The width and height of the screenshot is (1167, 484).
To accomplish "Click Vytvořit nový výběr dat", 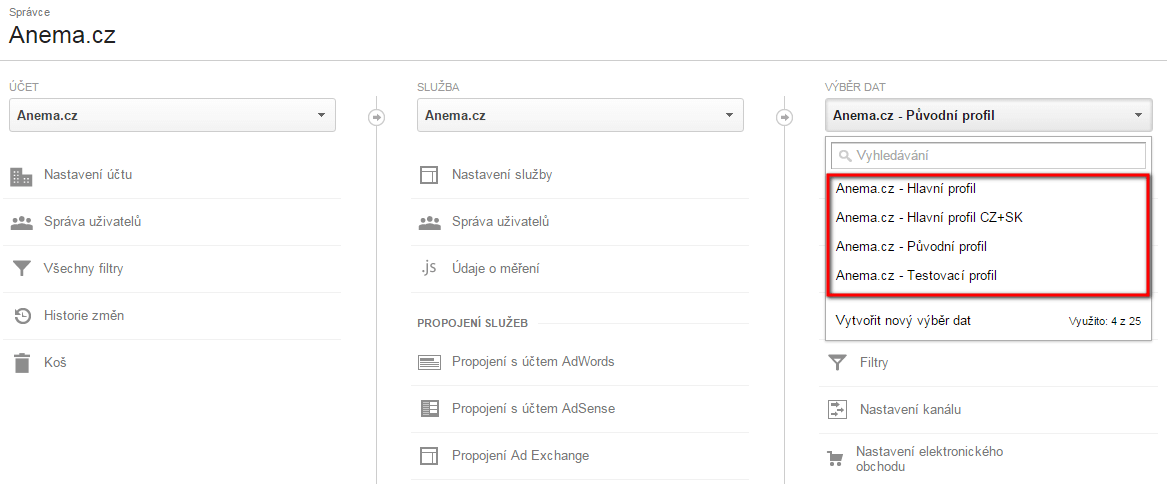I will [x=903, y=321].
